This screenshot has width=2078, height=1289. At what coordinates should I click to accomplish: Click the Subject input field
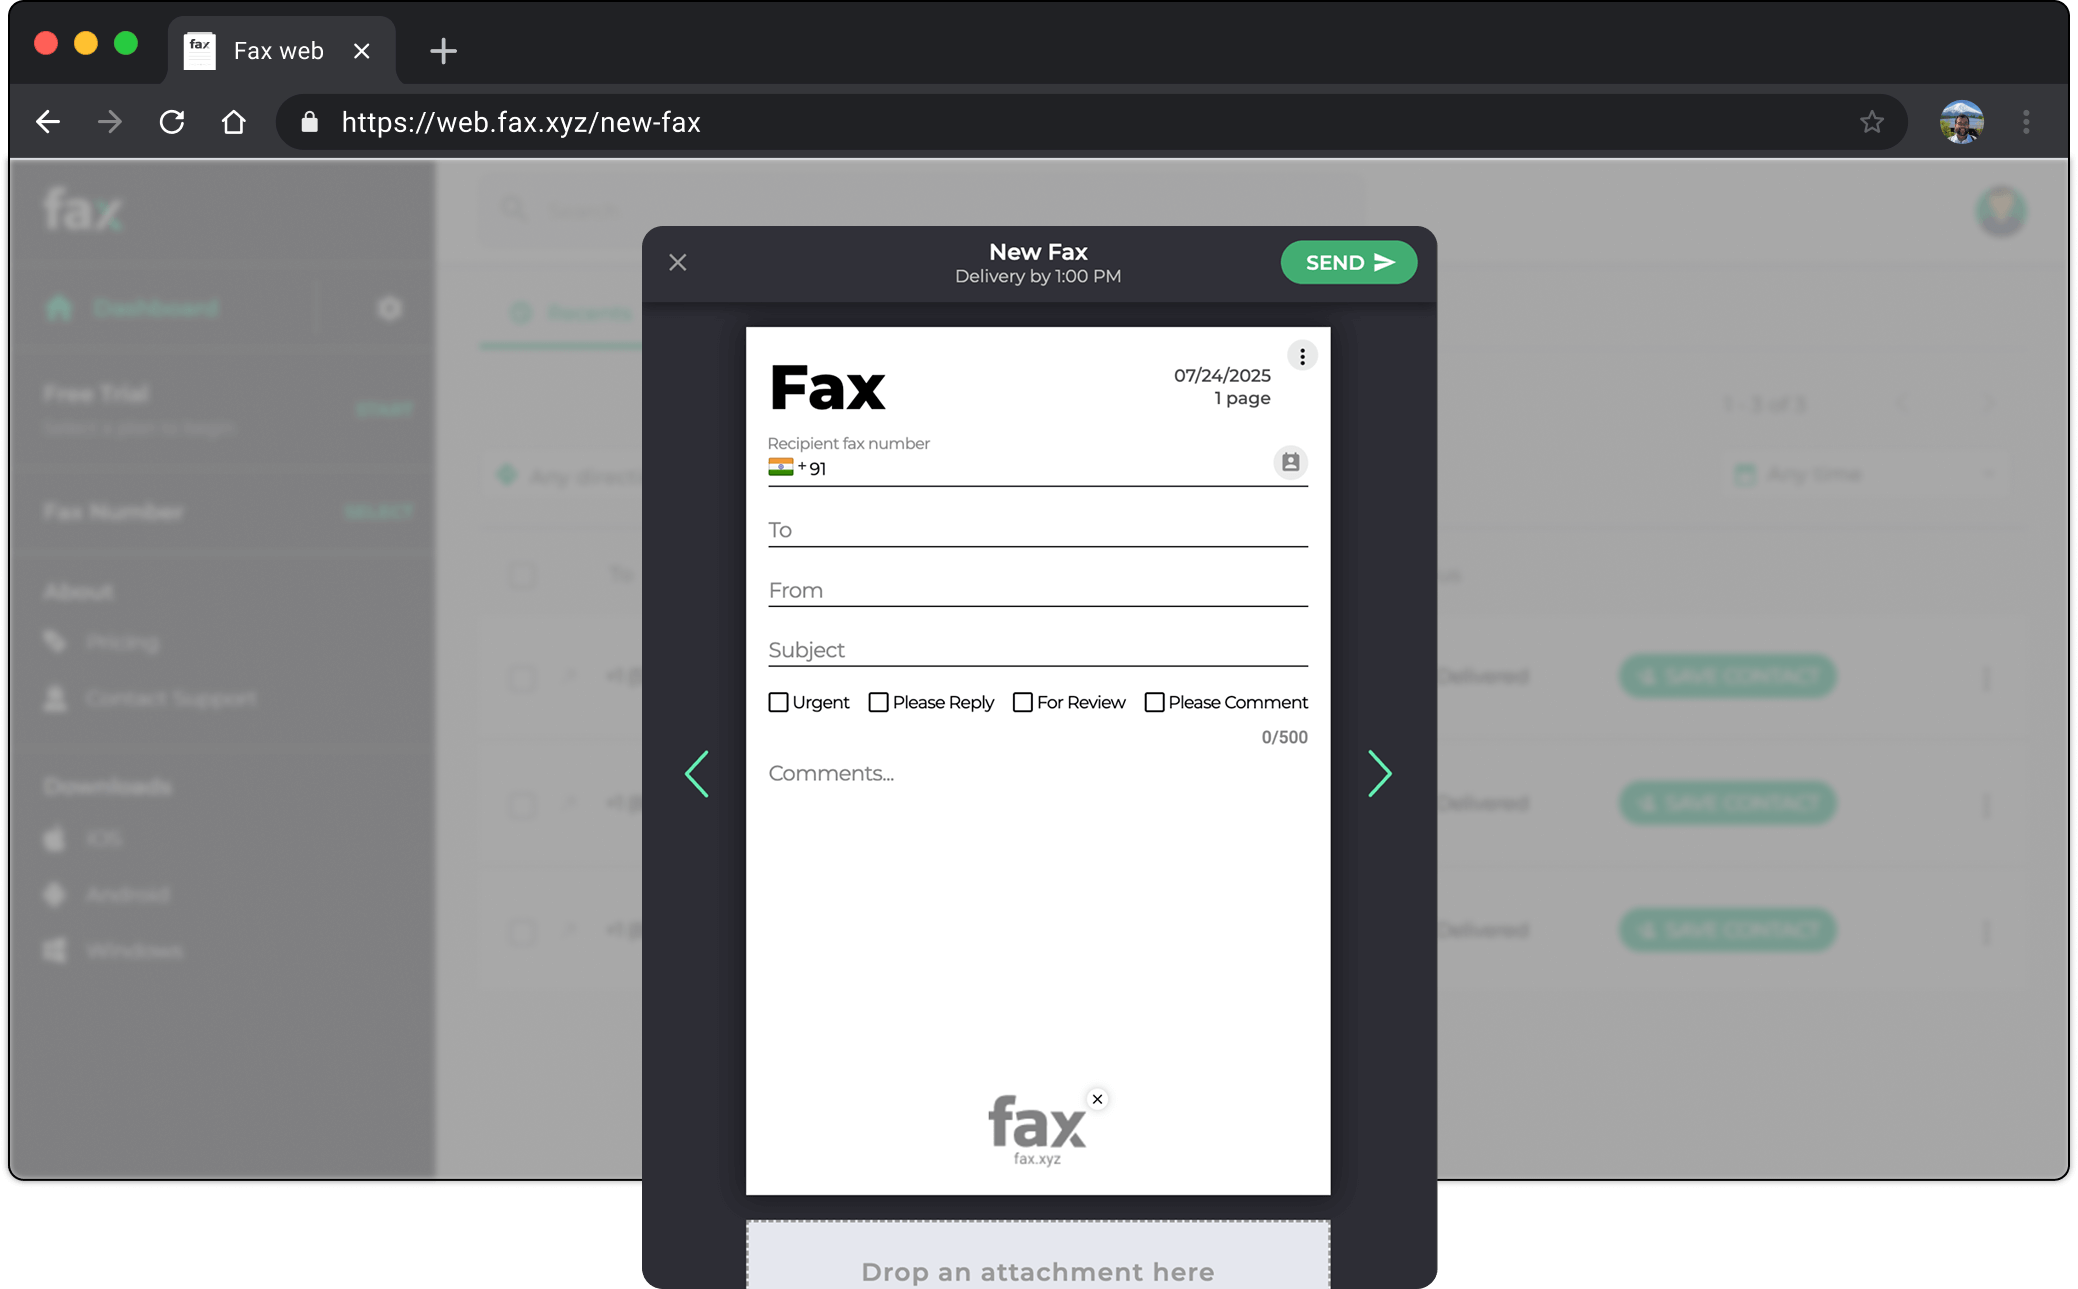pos(1037,650)
